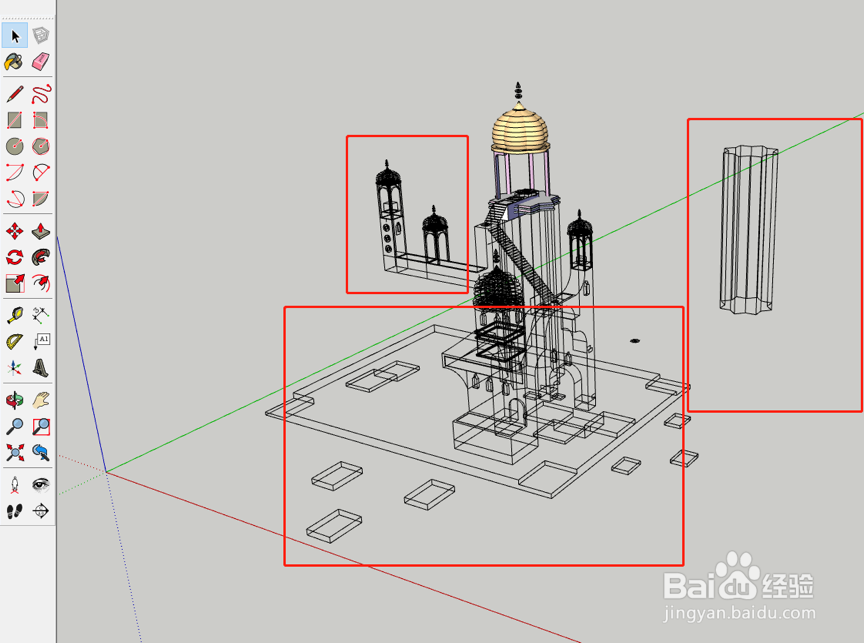Pick the pink Eraser tool

tap(41, 62)
